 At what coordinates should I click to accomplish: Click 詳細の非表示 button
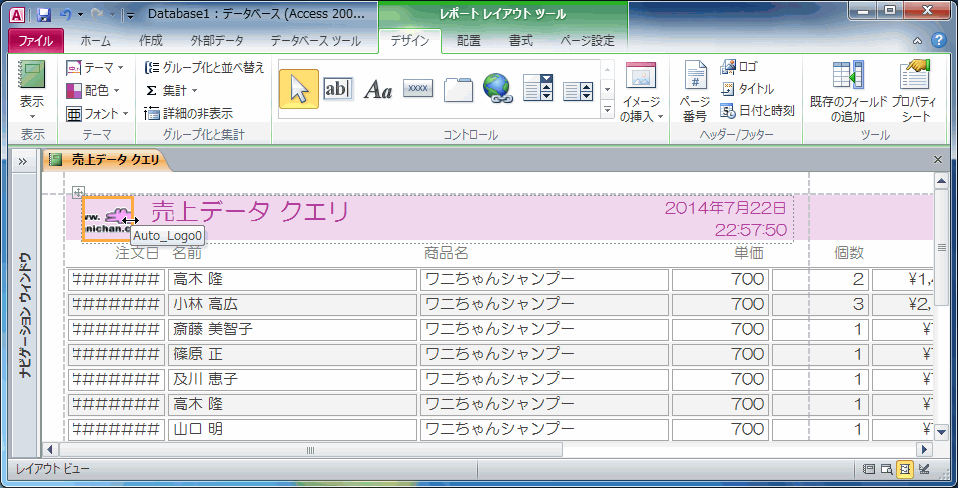[x=189, y=114]
